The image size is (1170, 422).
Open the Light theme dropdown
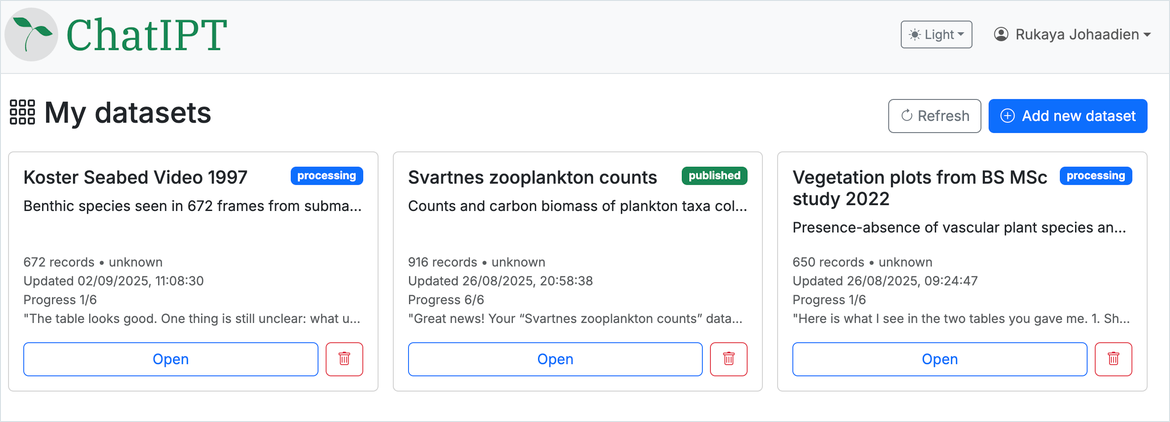[x=936, y=34]
